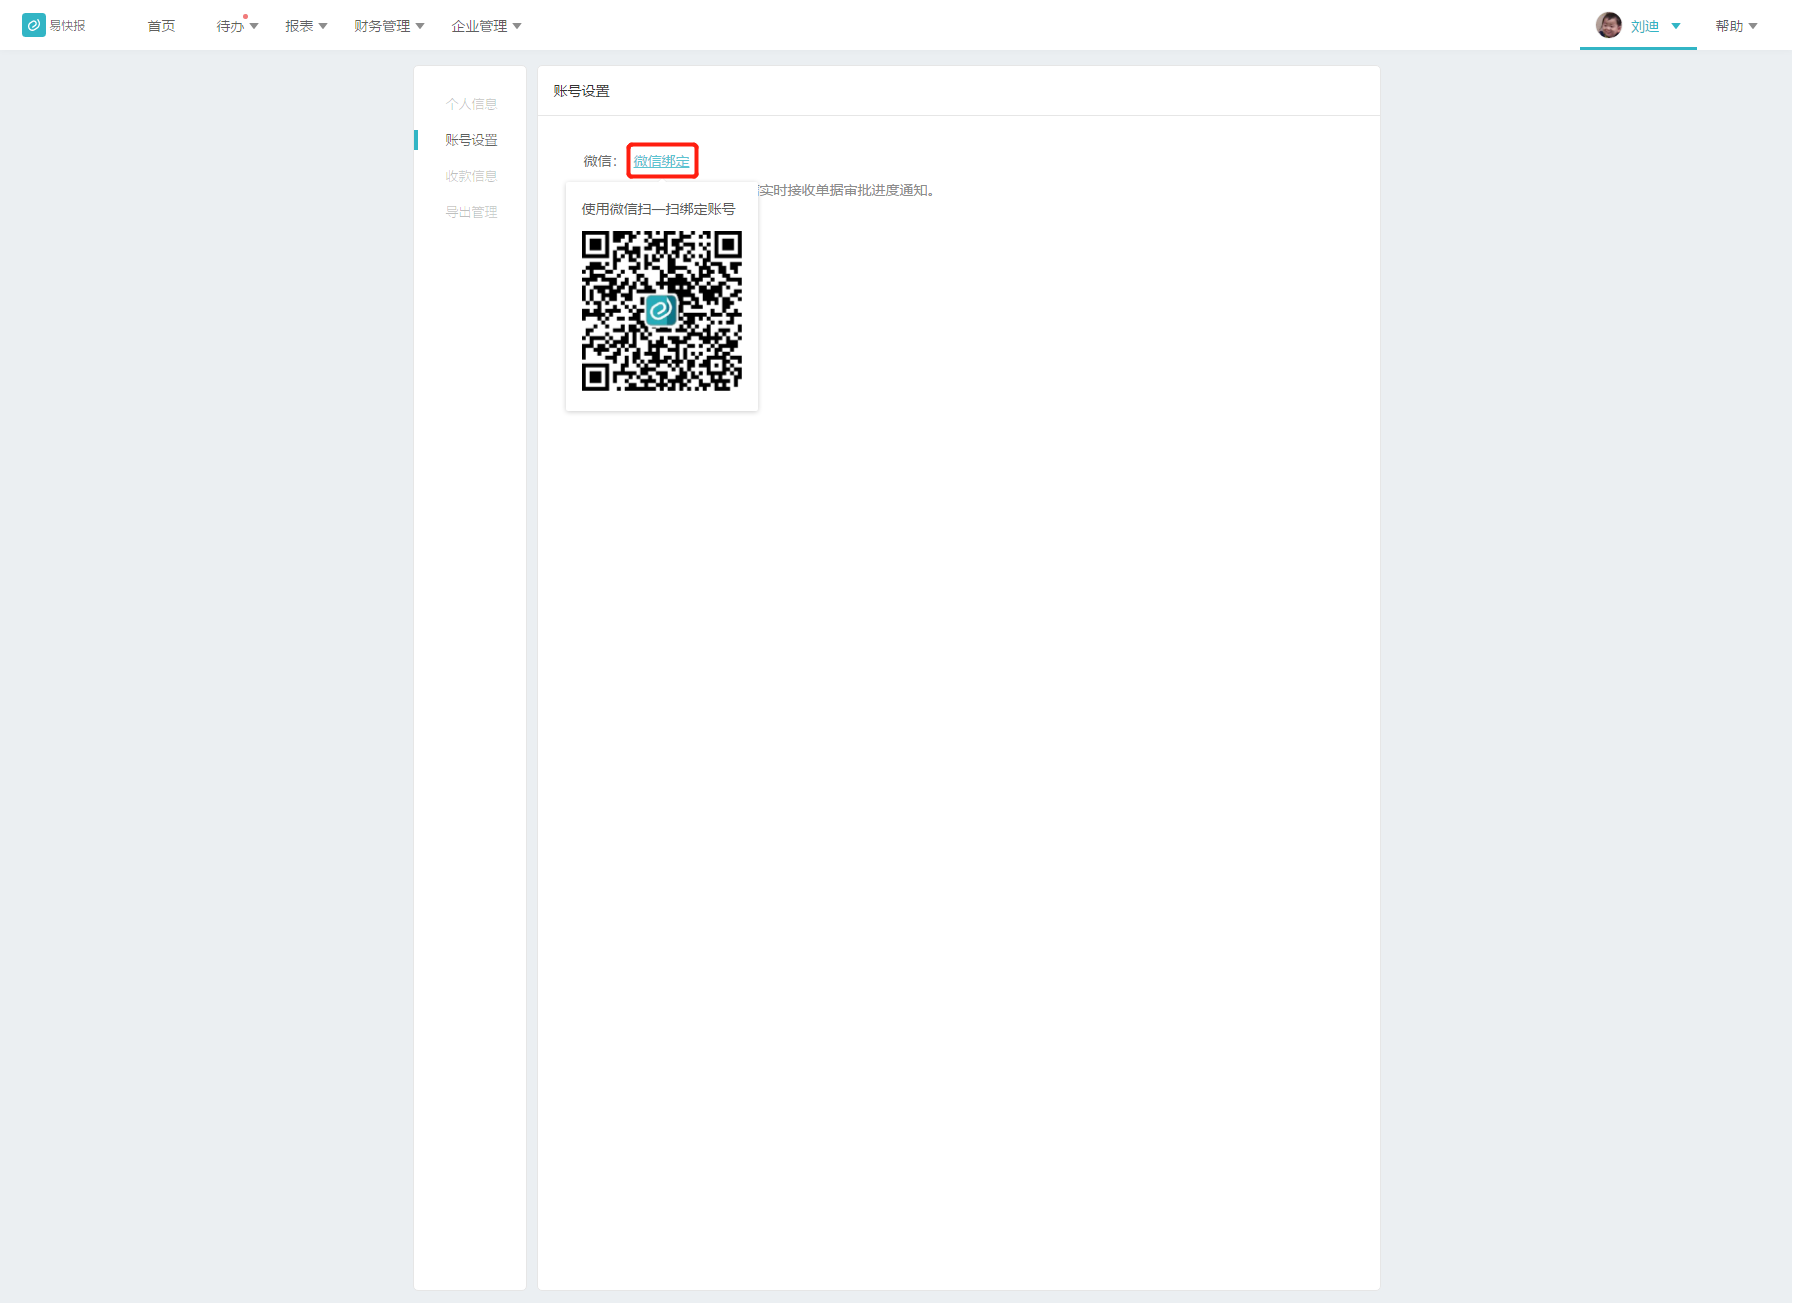Click the WeChat binding QR code

click(662, 311)
